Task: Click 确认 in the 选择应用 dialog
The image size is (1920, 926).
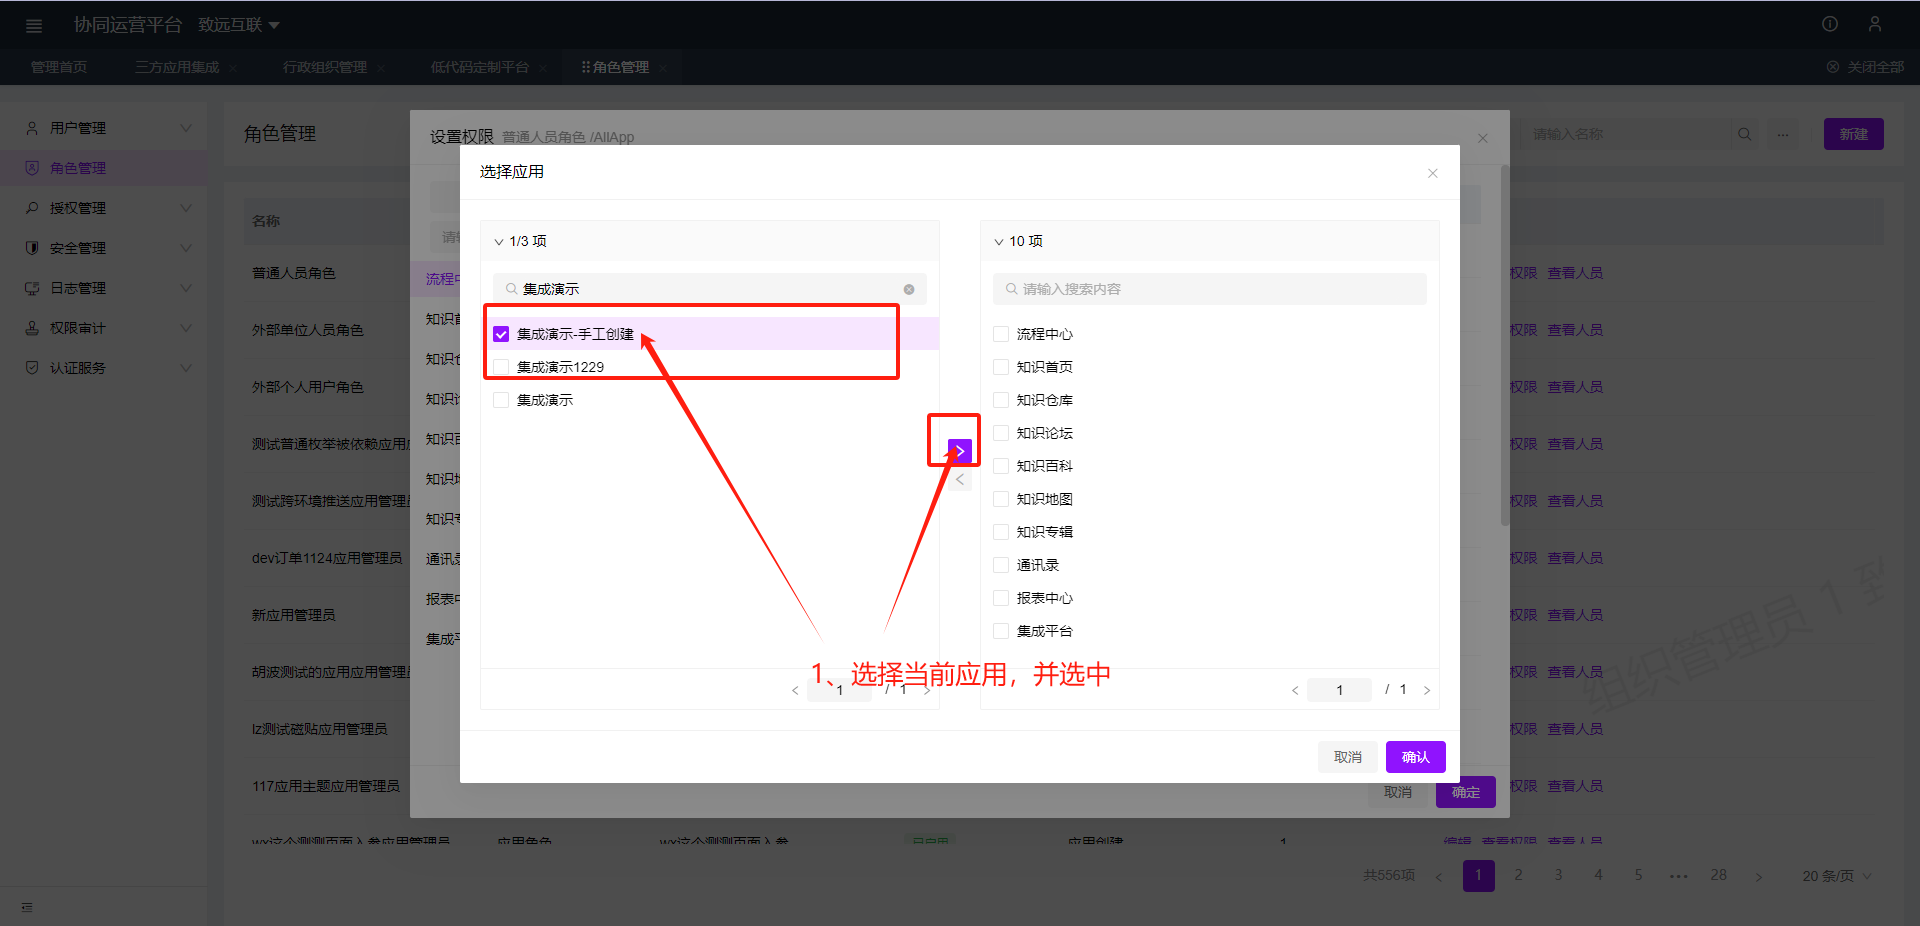Action: tap(1416, 757)
